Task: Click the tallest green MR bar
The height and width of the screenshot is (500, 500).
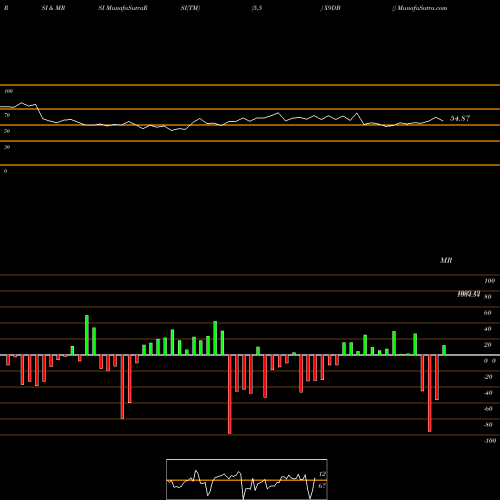Action: click(87, 335)
